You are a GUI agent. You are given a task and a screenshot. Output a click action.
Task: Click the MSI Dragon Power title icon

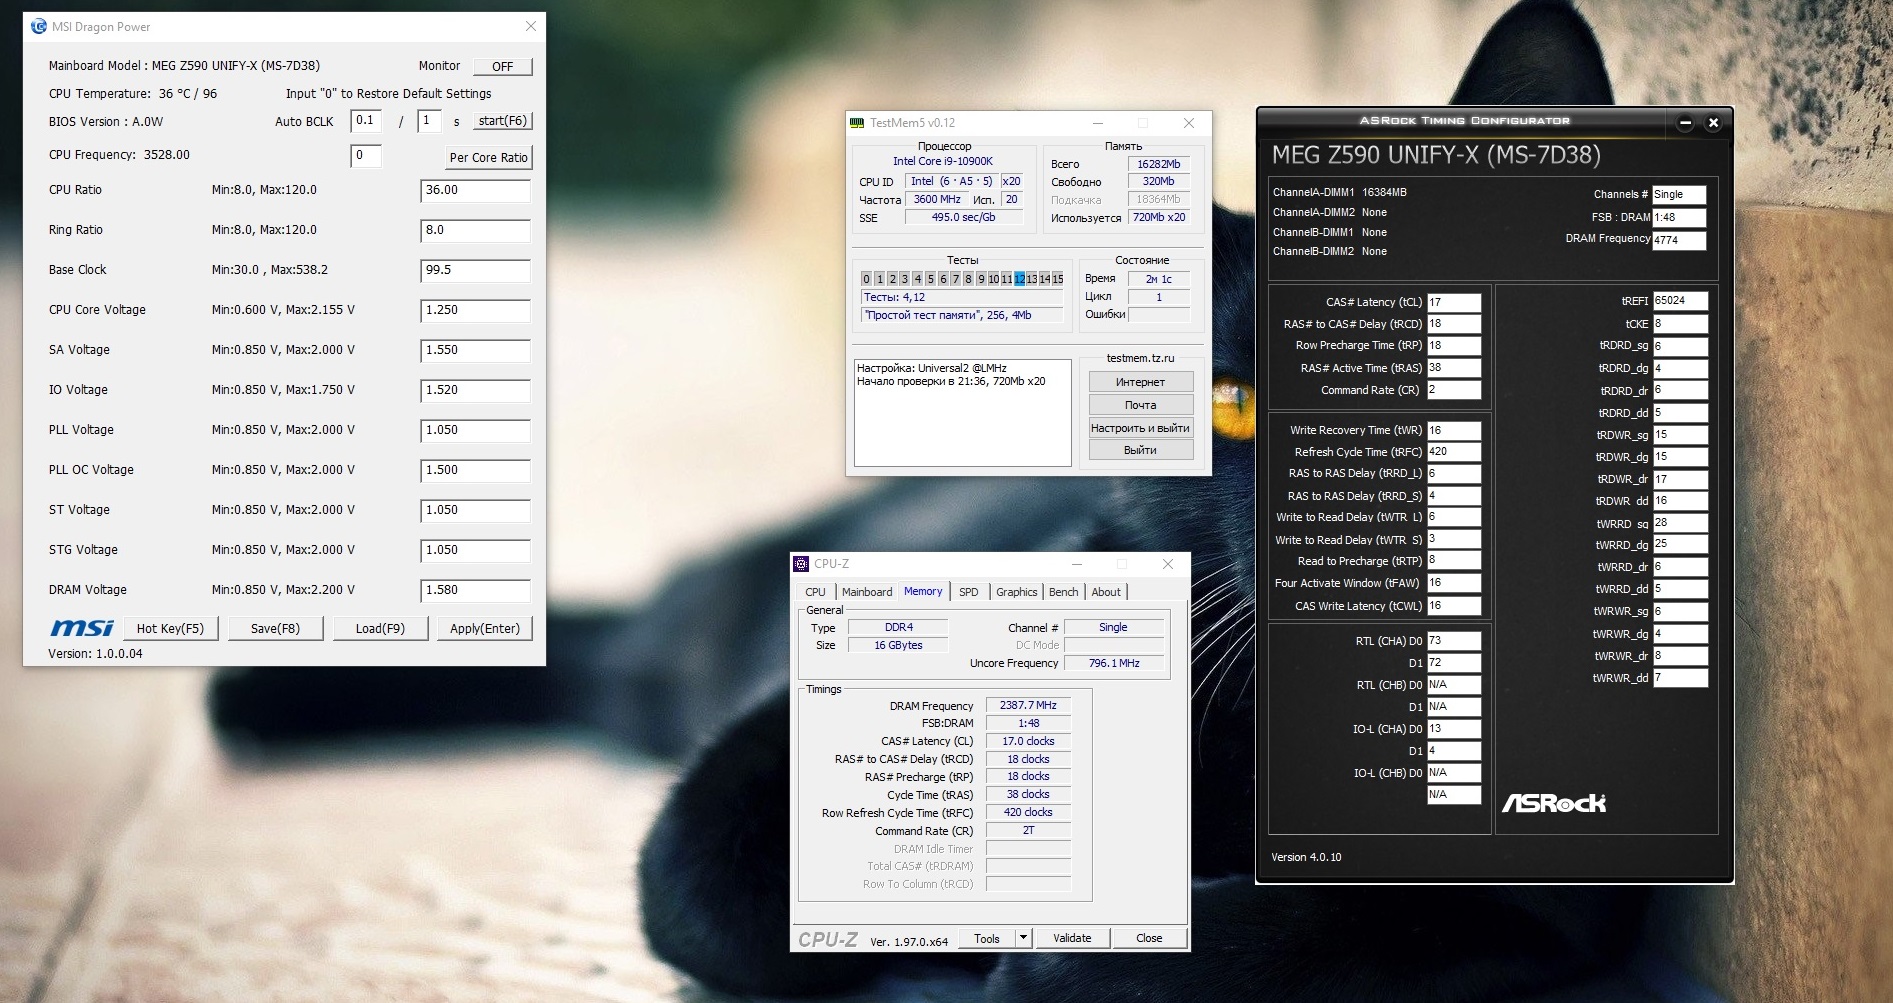point(39,27)
